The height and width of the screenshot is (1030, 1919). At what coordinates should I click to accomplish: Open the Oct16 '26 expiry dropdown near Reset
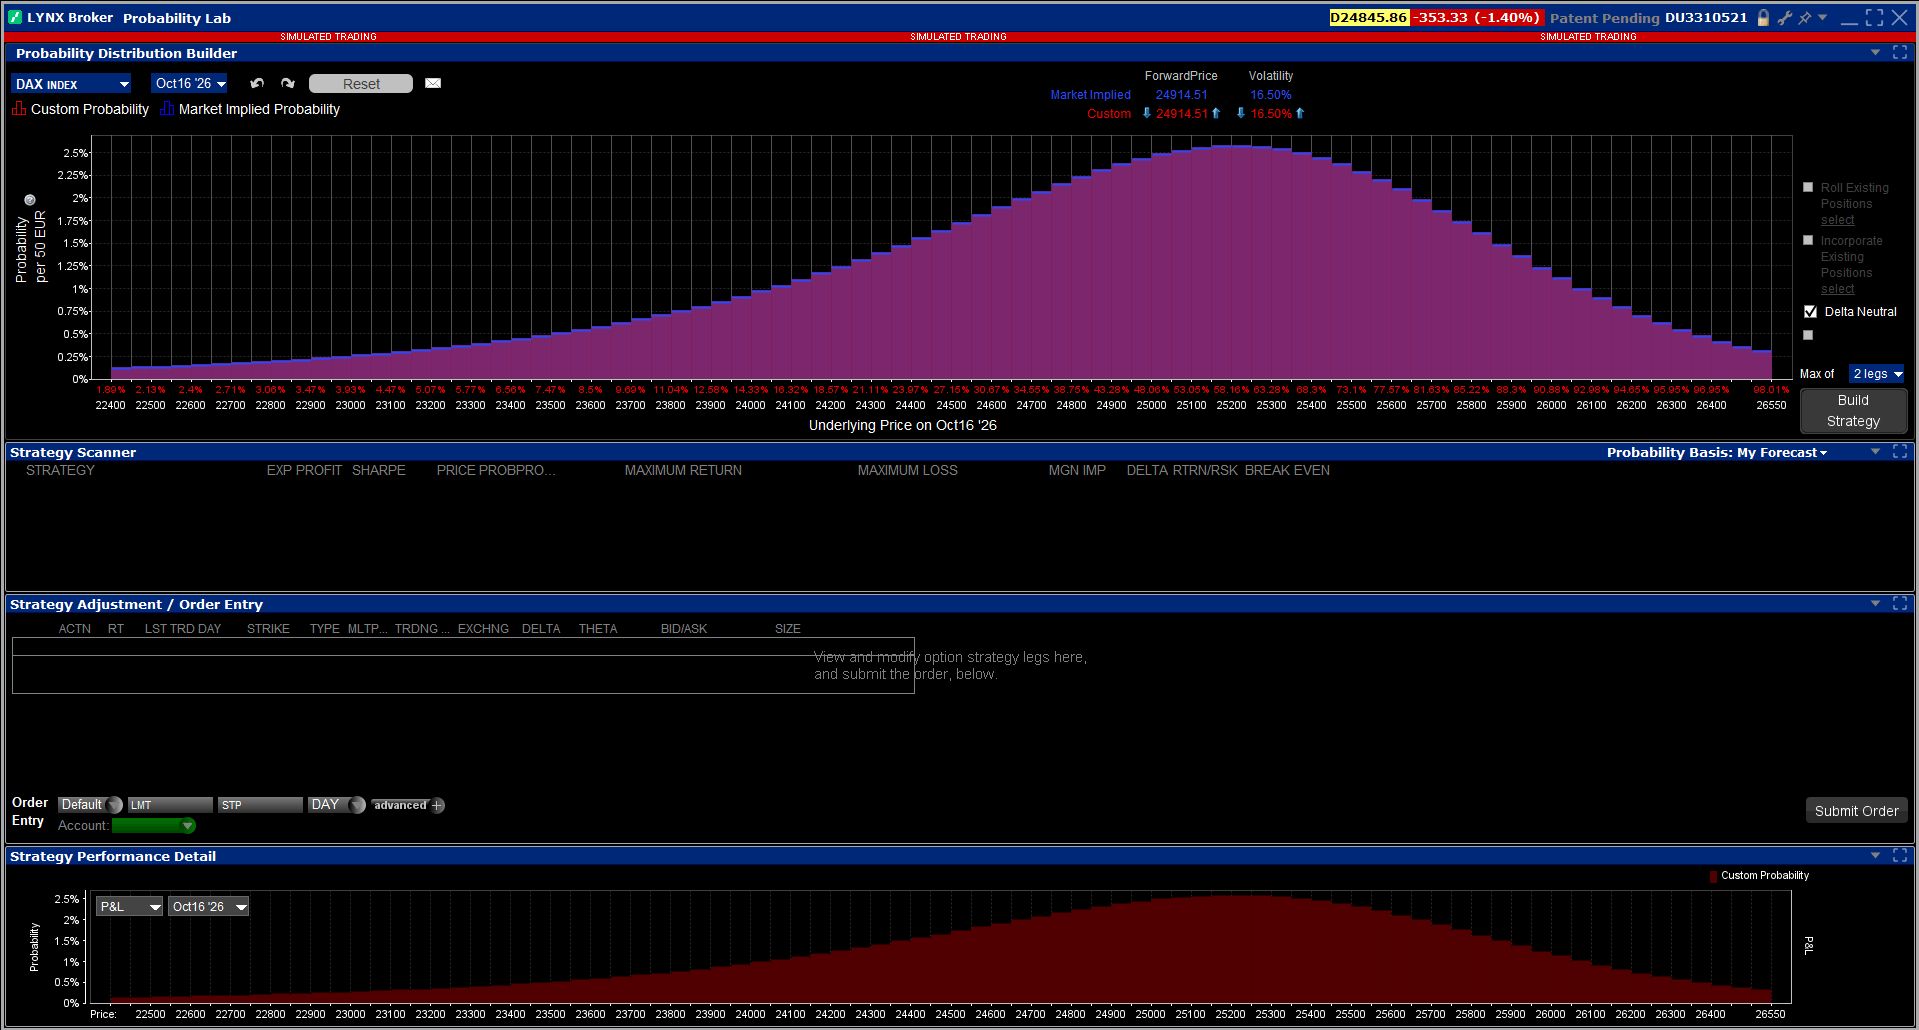pyautogui.click(x=190, y=84)
